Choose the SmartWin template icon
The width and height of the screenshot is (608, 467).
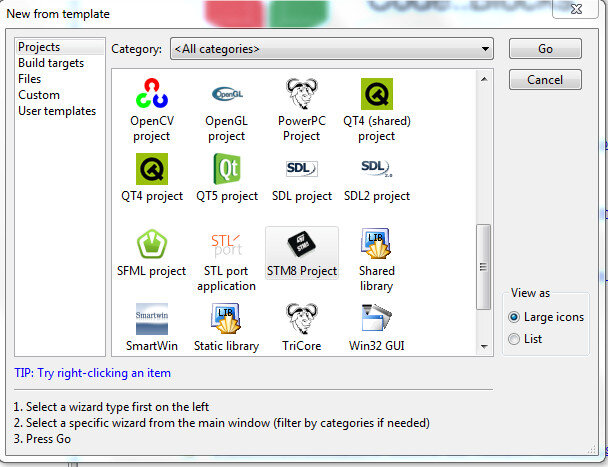coord(152,319)
